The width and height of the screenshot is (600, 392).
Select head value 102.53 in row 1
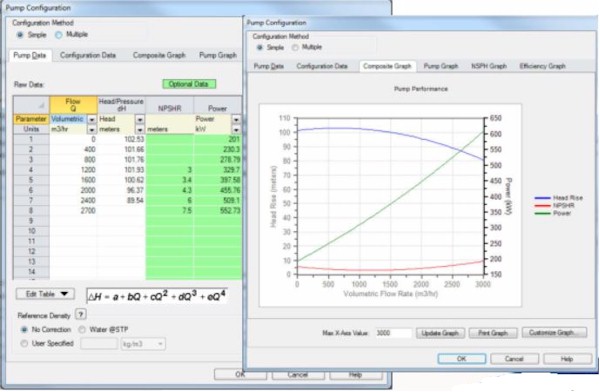click(x=121, y=139)
